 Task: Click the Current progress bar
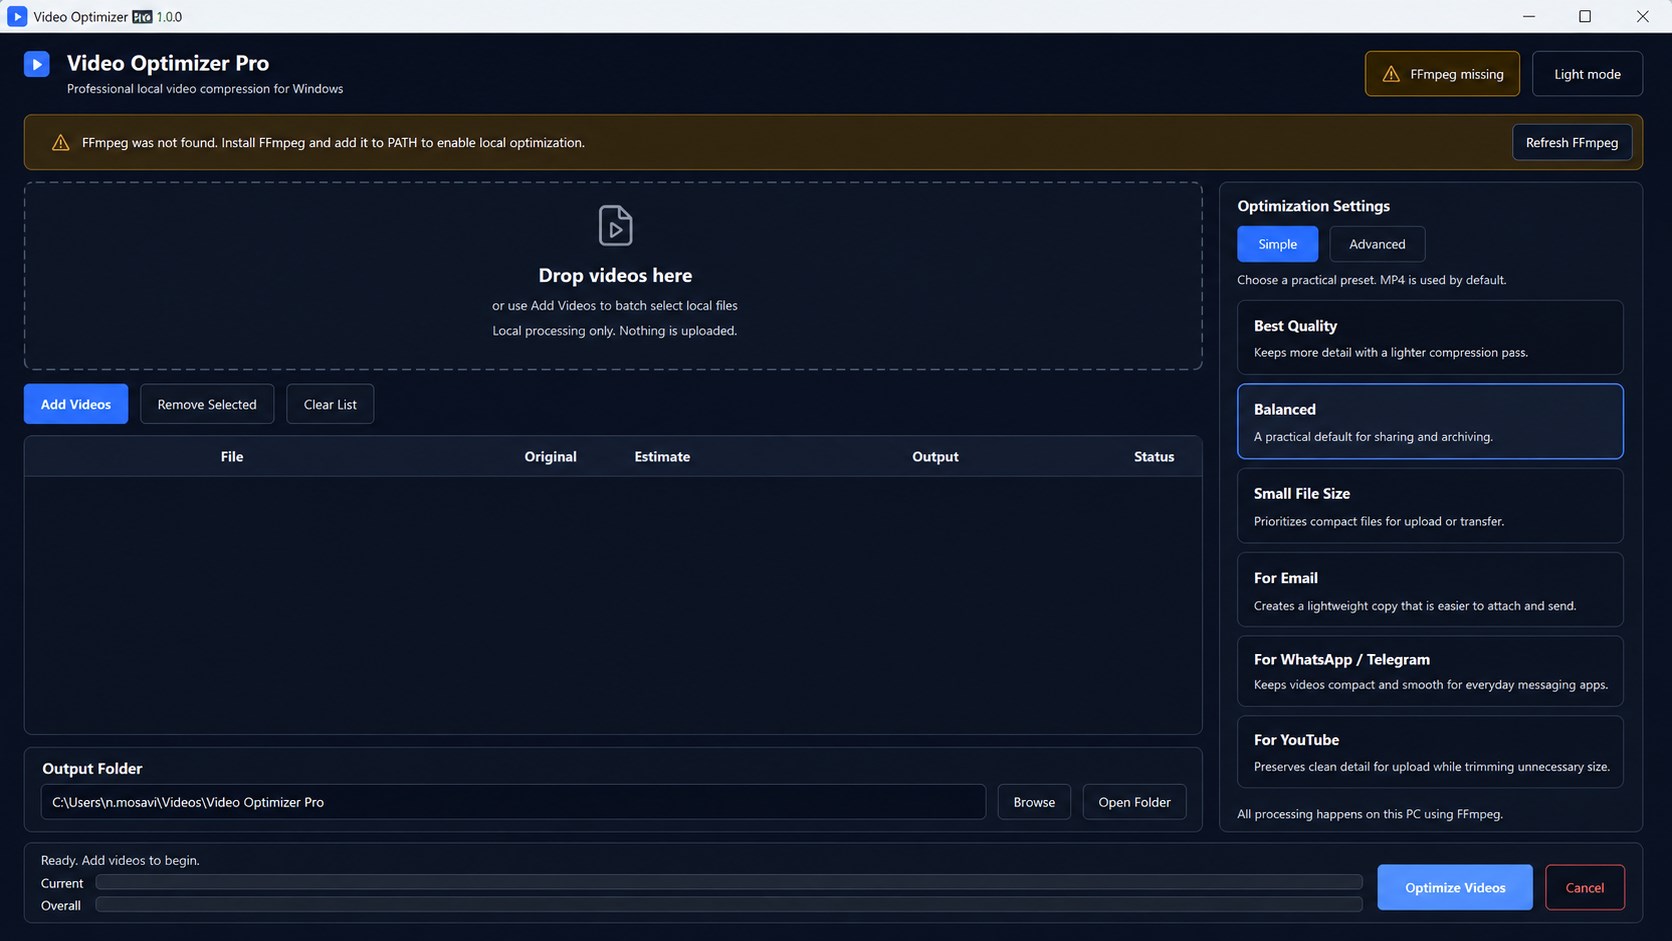click(729, 882)
